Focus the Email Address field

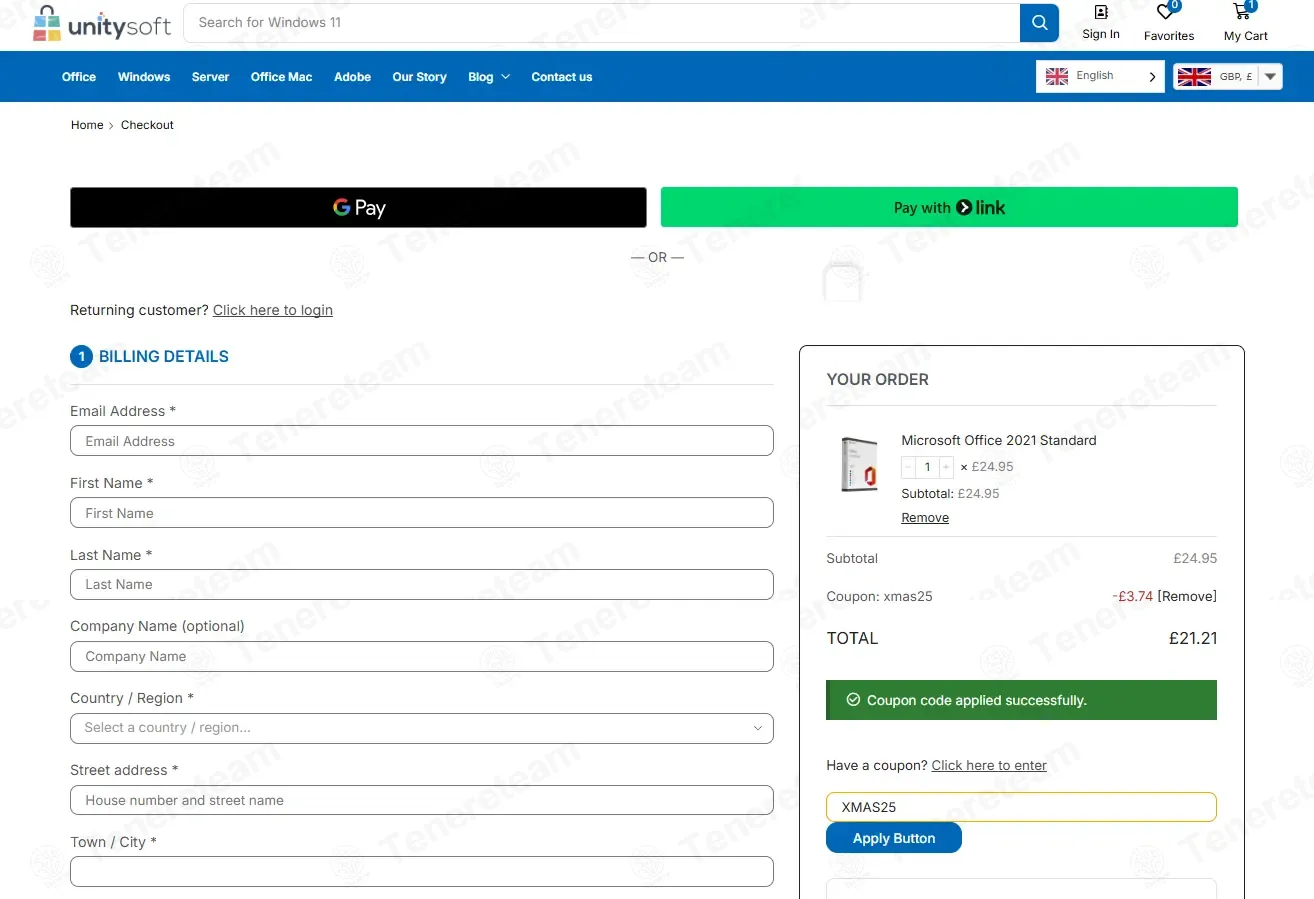click(x=421, y=441)
